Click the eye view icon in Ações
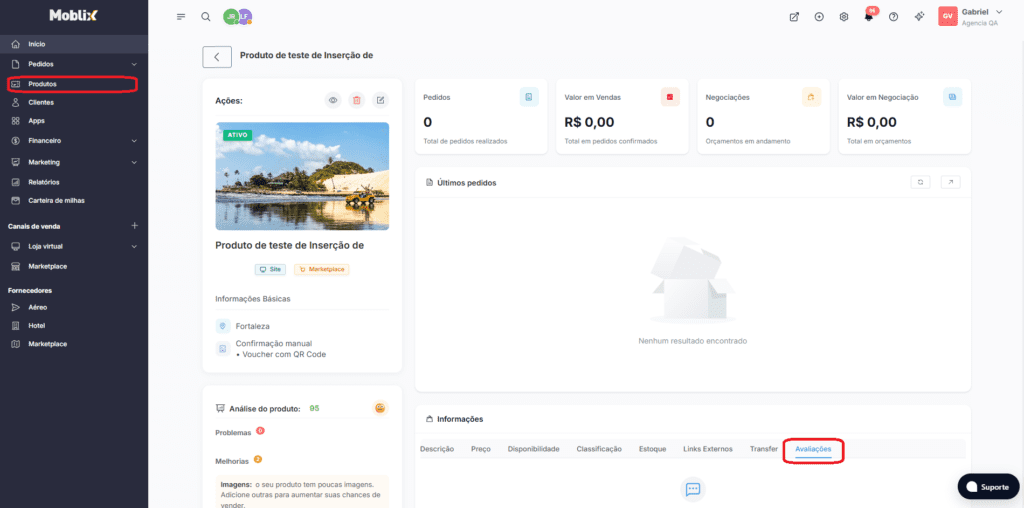 [333, 100]
